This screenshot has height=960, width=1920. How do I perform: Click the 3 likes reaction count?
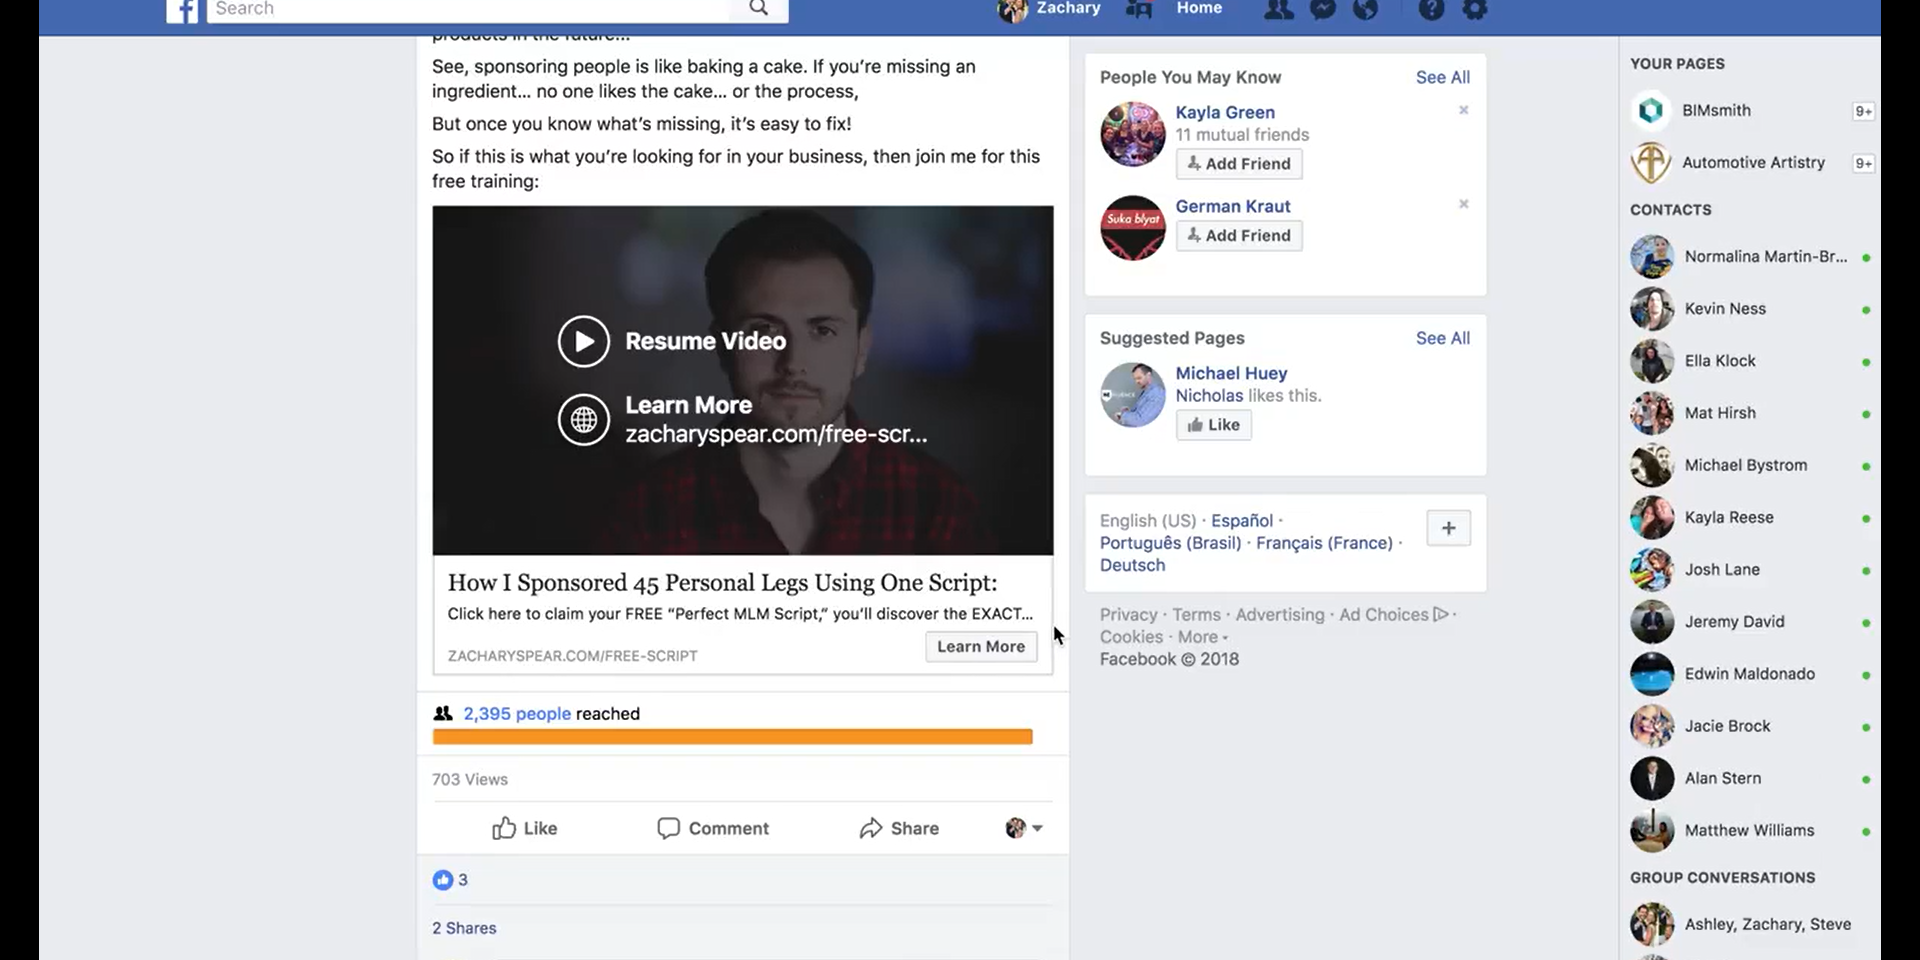(450, 880)
